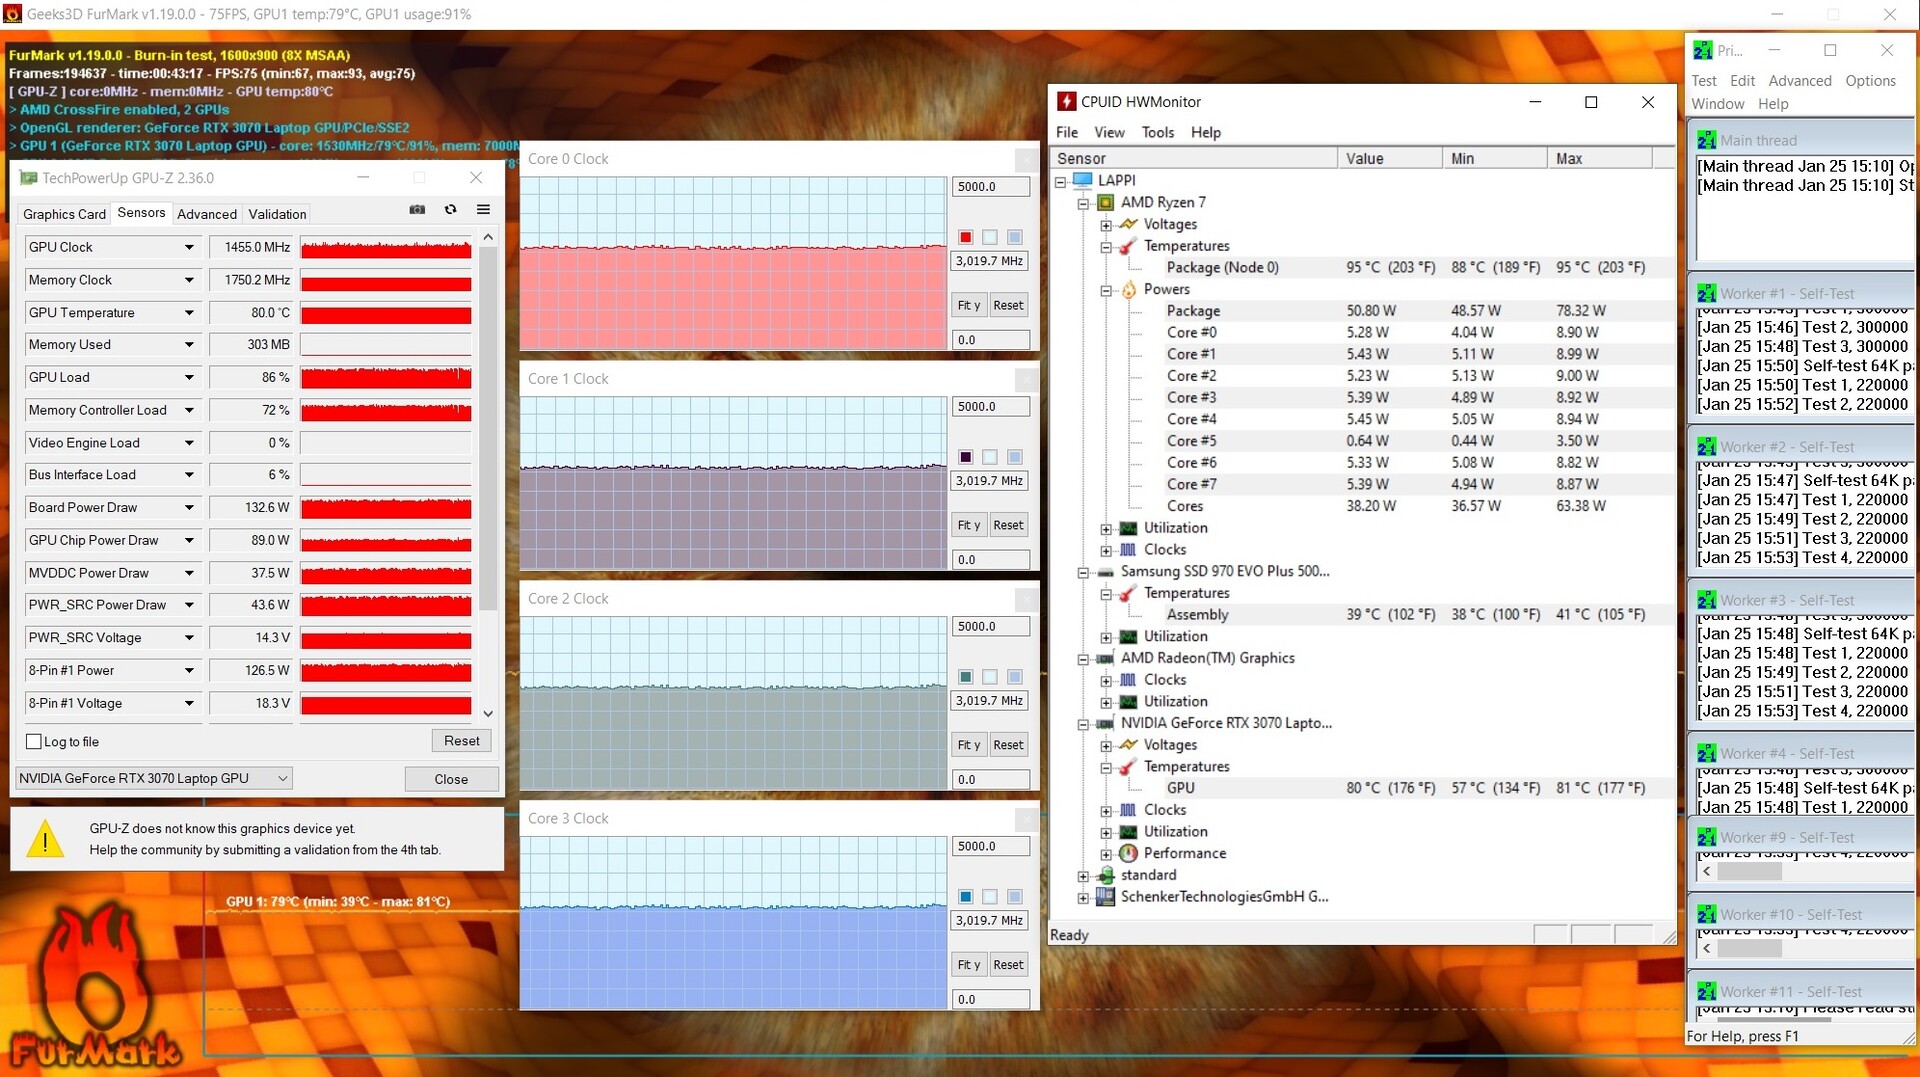The width and height of the screenshot is (1920, 1077).
Task: Open the Options menu in Prime95
Action: [x=1870, y=81]
